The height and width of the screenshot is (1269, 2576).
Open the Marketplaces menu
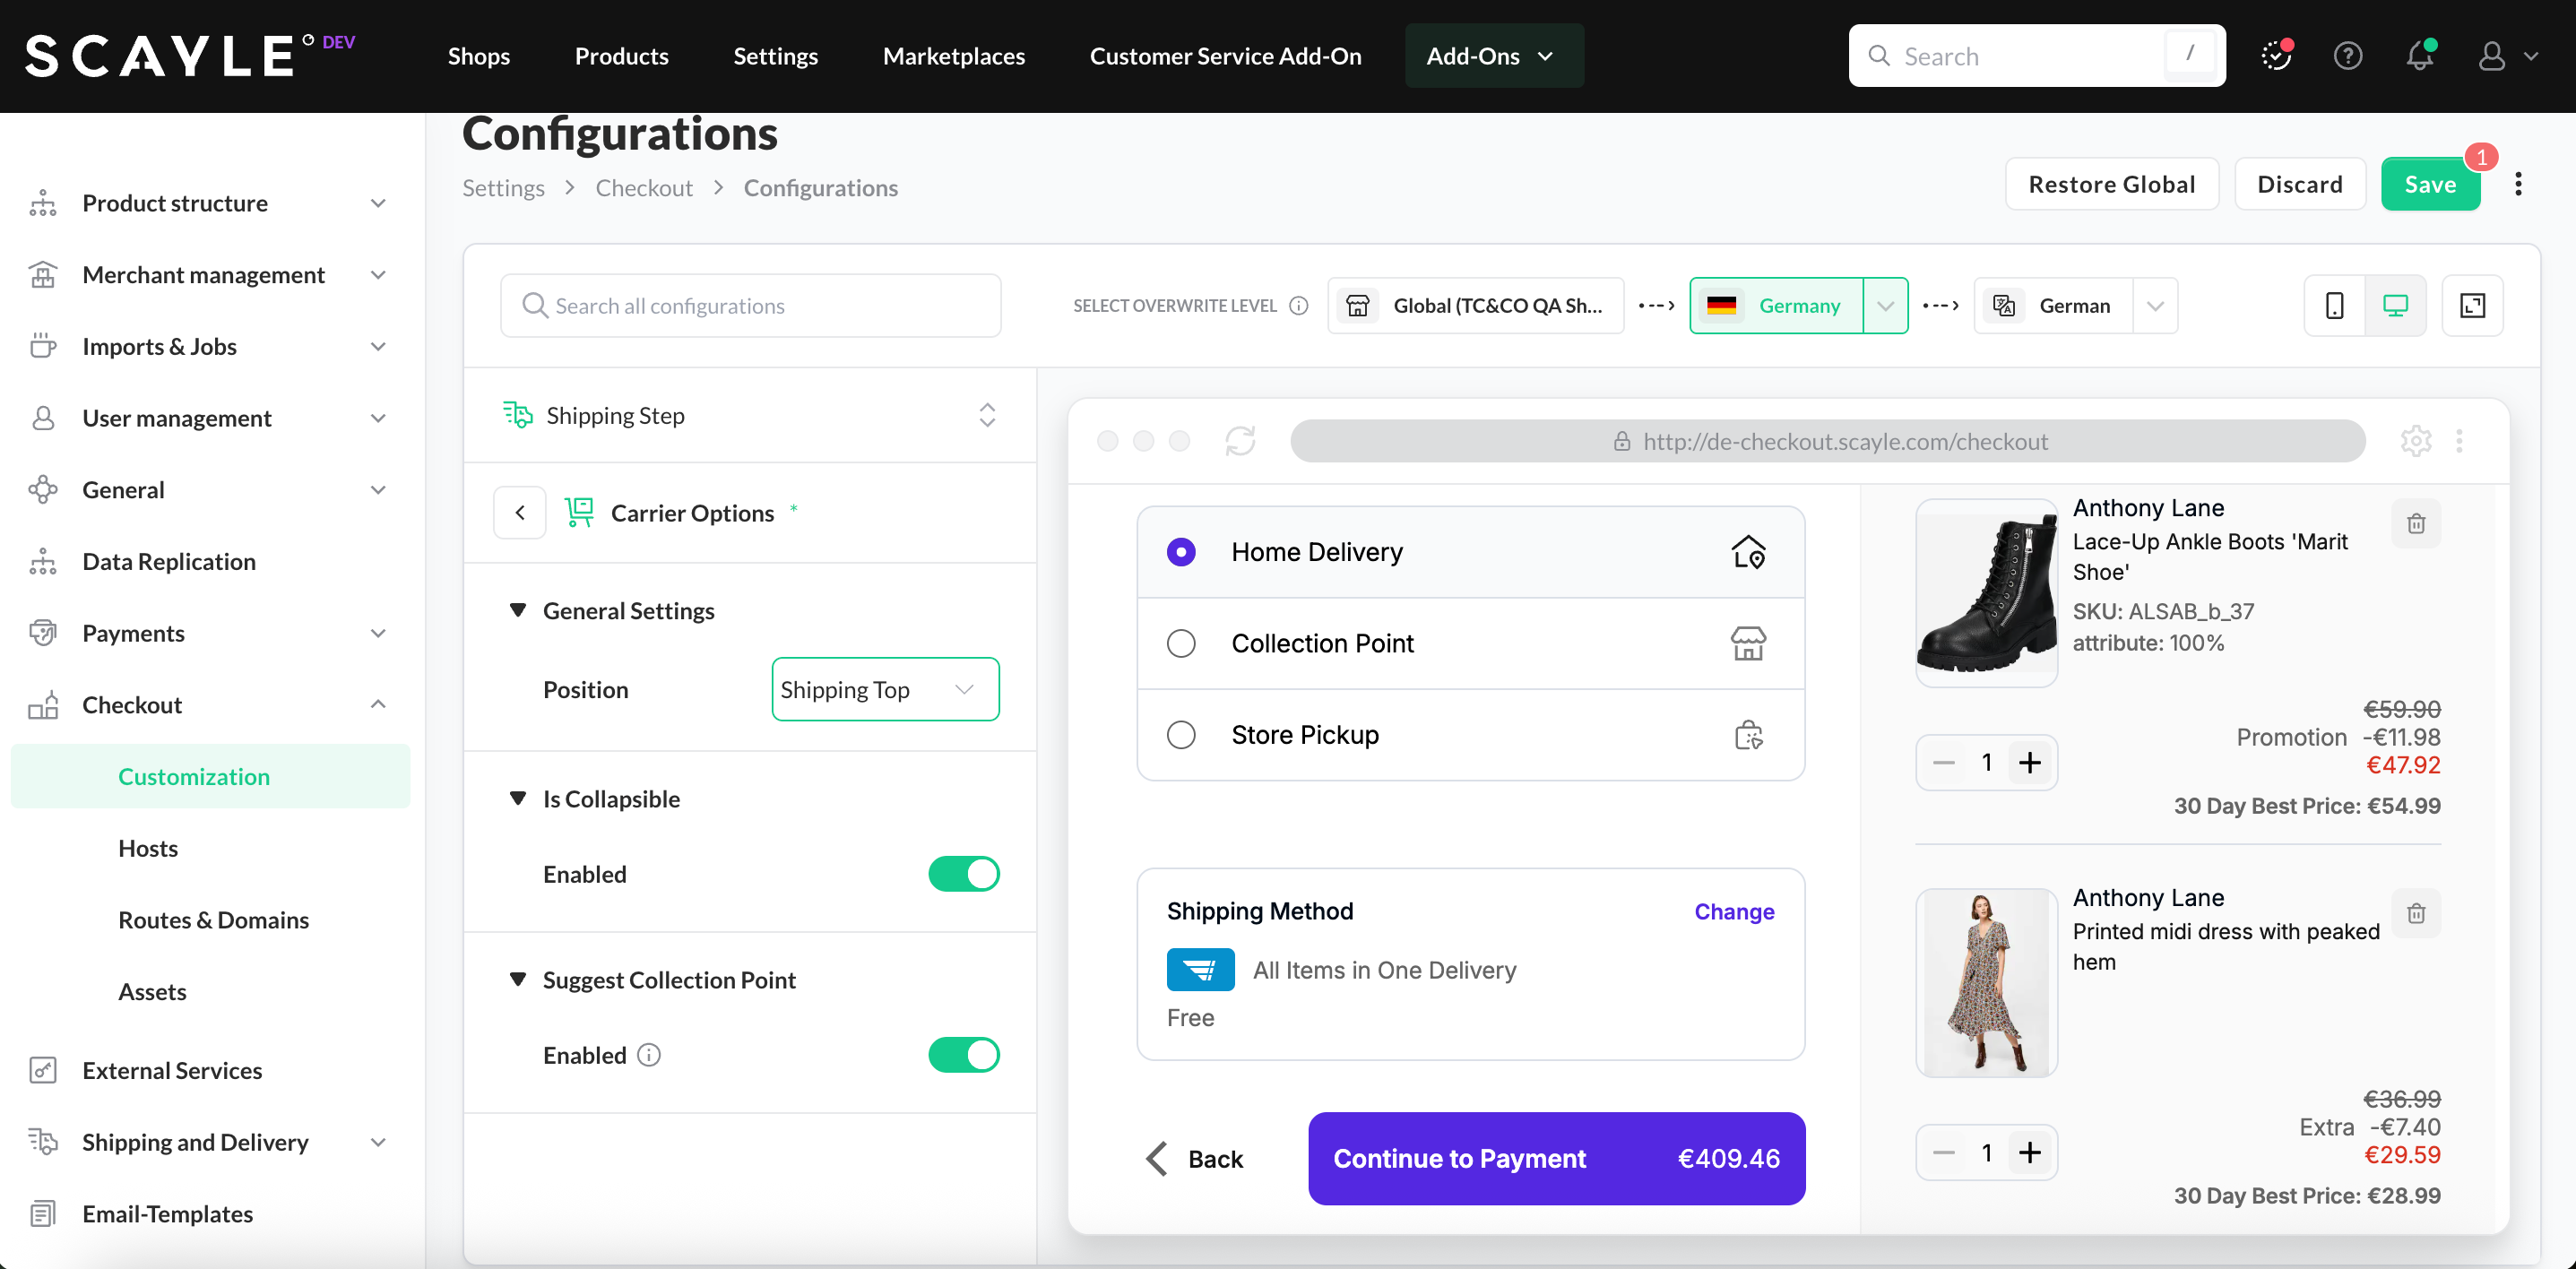pos(953,56)
